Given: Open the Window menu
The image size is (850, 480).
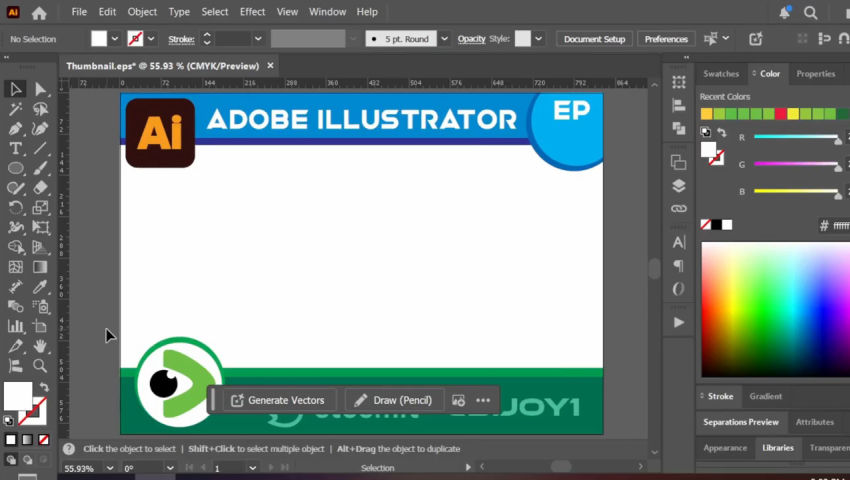Looking at the screenshot, I should [327, 12].
